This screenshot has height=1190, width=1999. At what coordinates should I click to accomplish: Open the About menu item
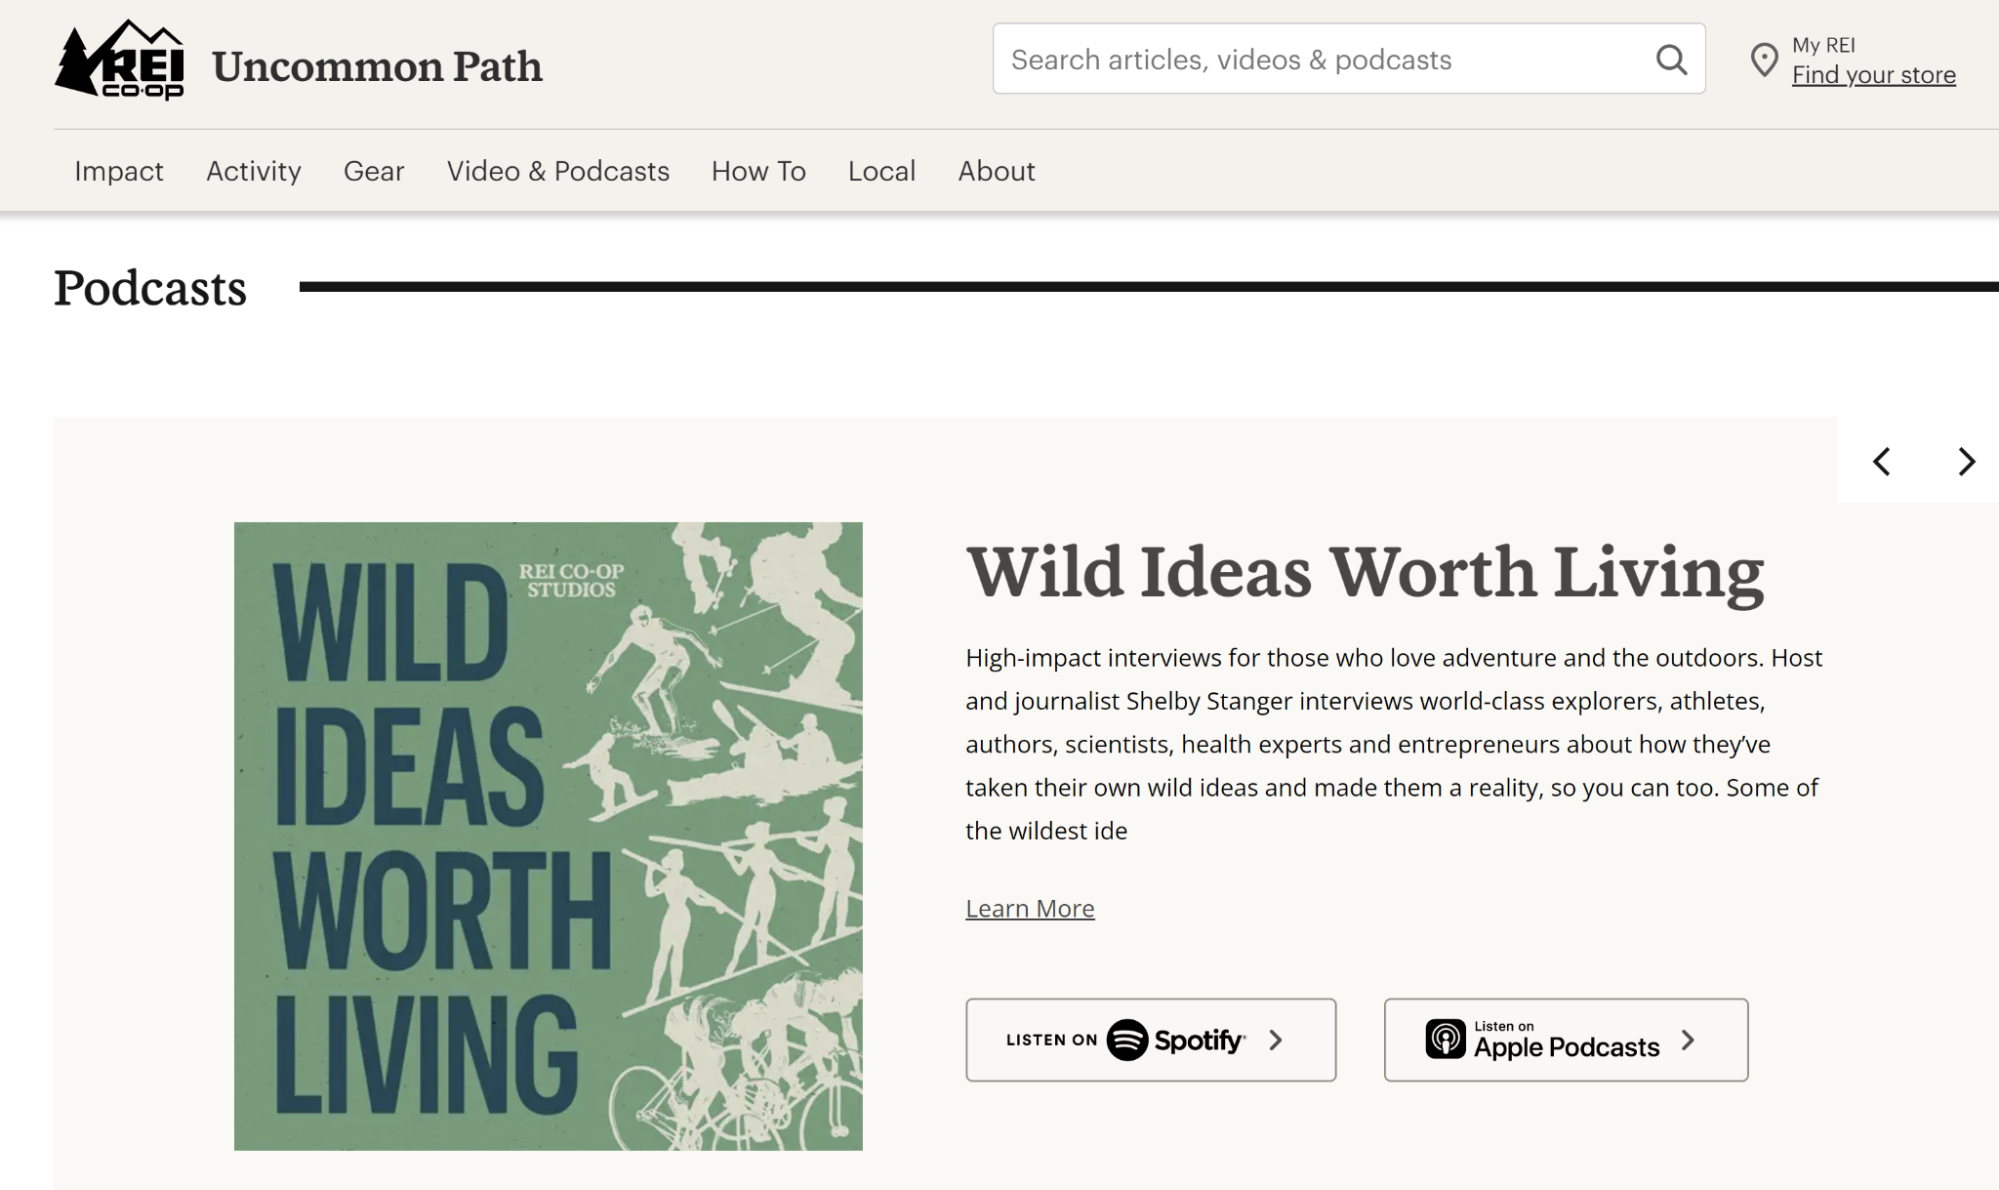coord(996,171)
